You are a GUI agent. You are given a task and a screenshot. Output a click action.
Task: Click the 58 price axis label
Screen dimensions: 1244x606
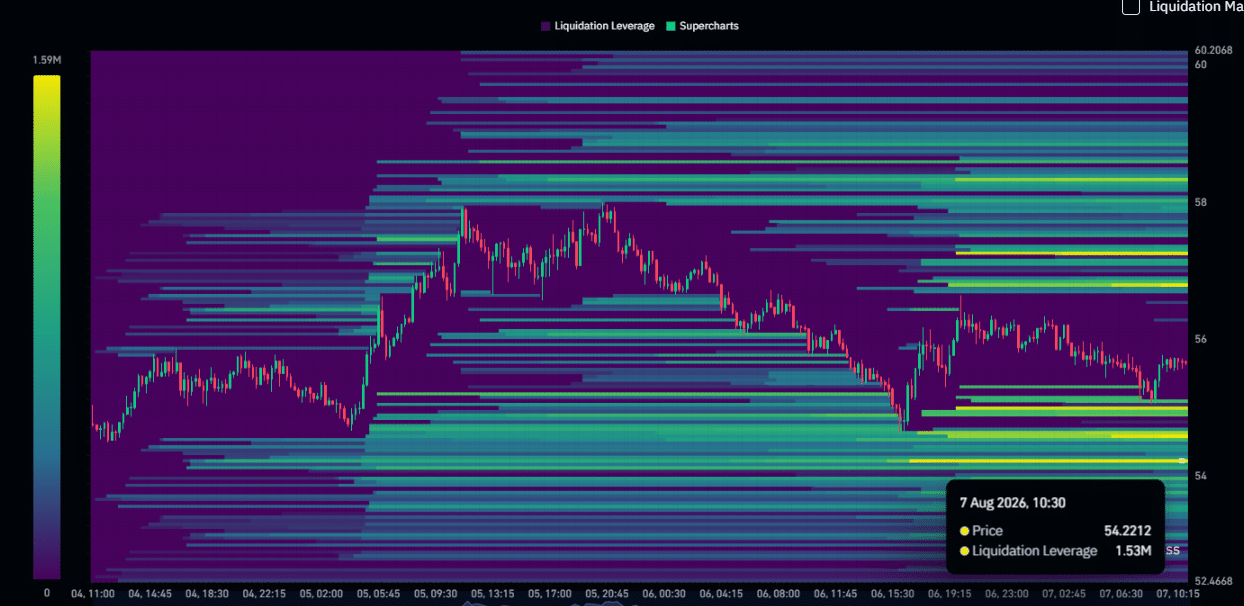(1201, 202)
